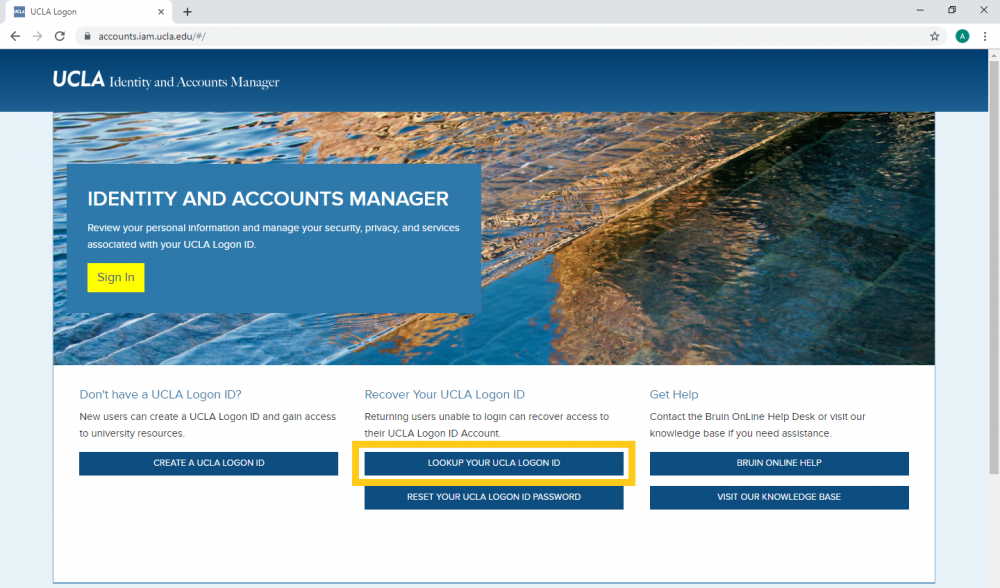Click the UCLA logo in the header

point(79,80)
